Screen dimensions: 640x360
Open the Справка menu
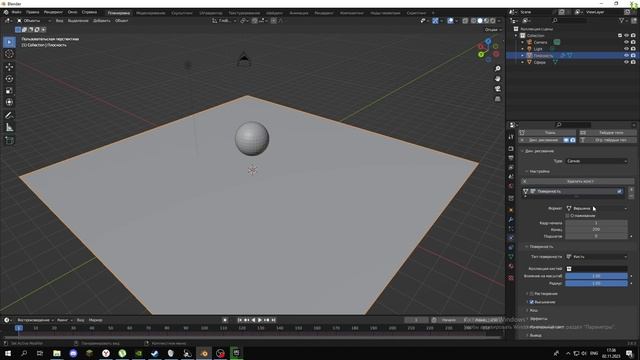(89, 12)
